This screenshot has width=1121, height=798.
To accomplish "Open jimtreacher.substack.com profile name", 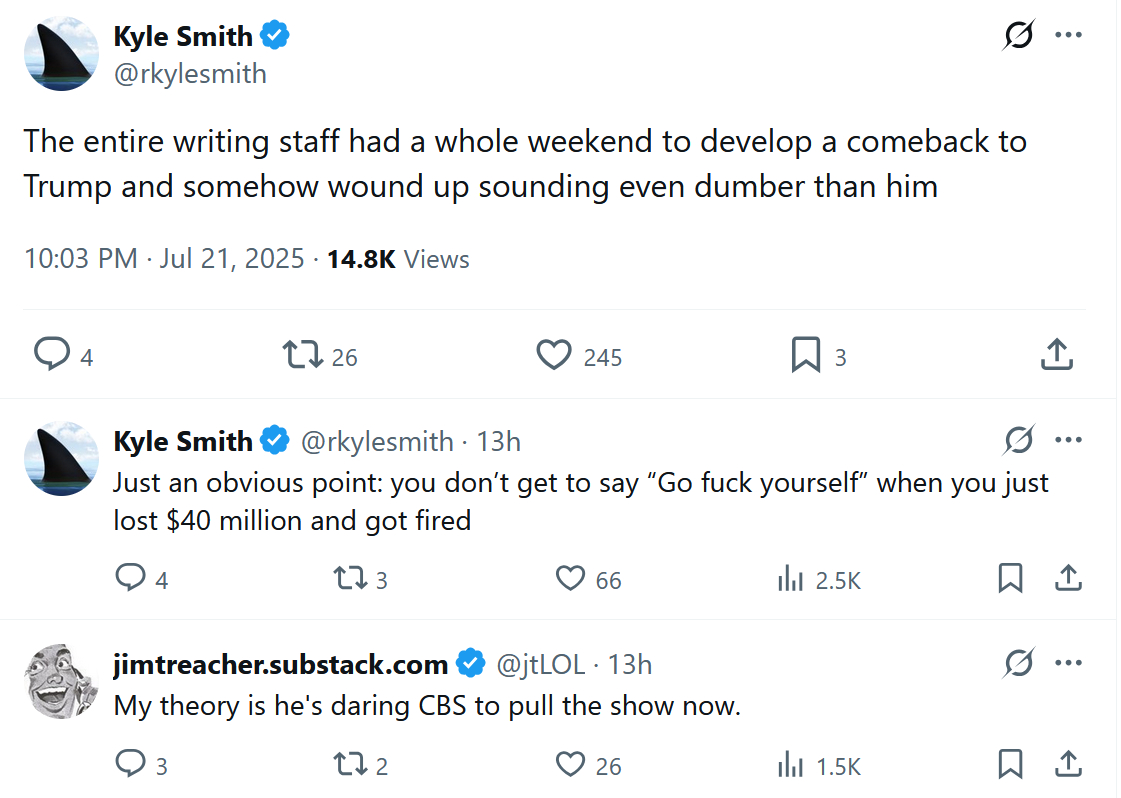I will pyautogui.click(x=280, y=664).
